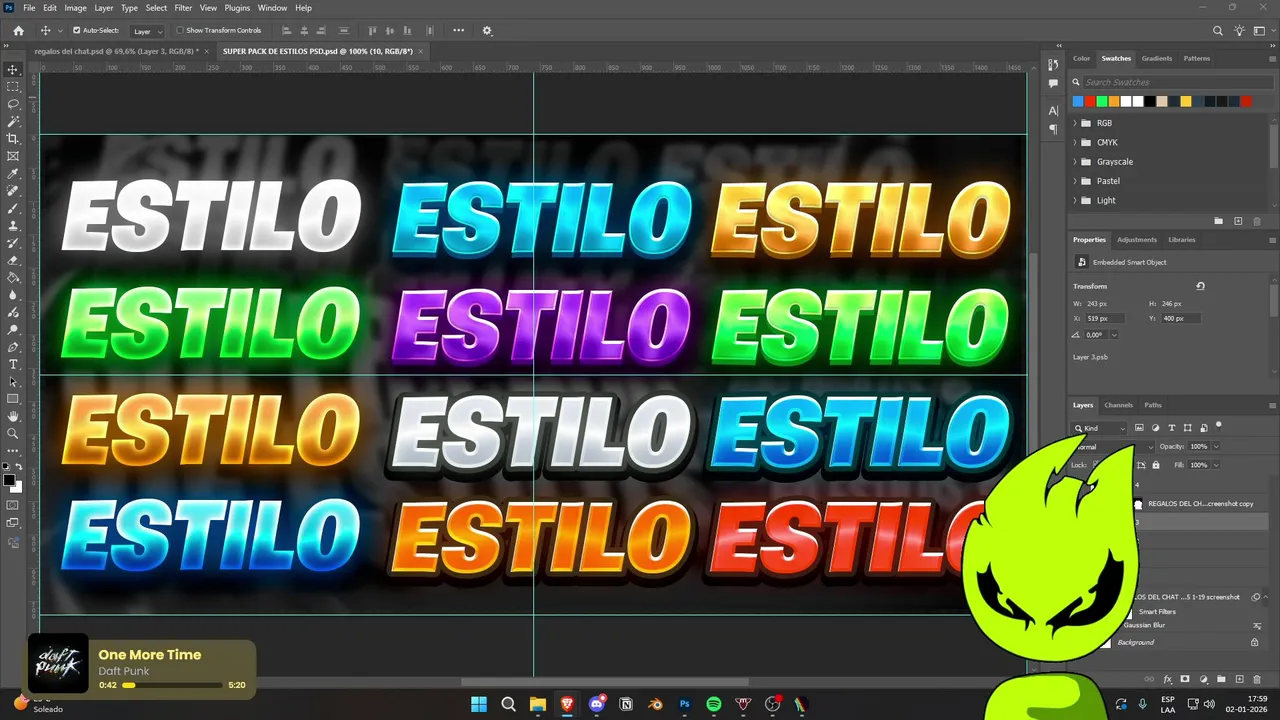Screen dimensions: 1280x720
Task: Expand the Pastel swatch group
Action: click(x=1075, y=181)
